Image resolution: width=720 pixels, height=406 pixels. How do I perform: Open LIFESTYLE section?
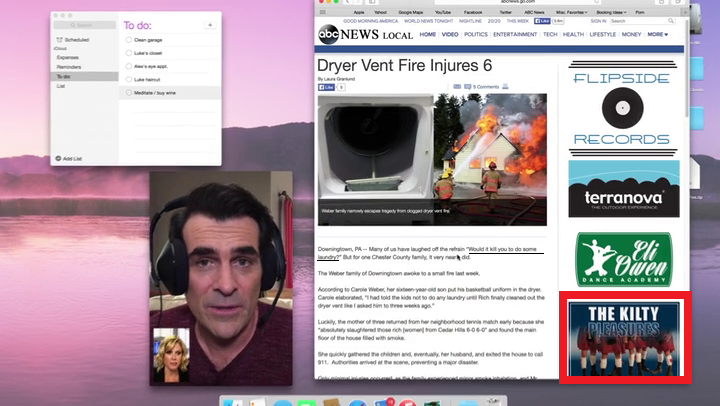[602, 34]
